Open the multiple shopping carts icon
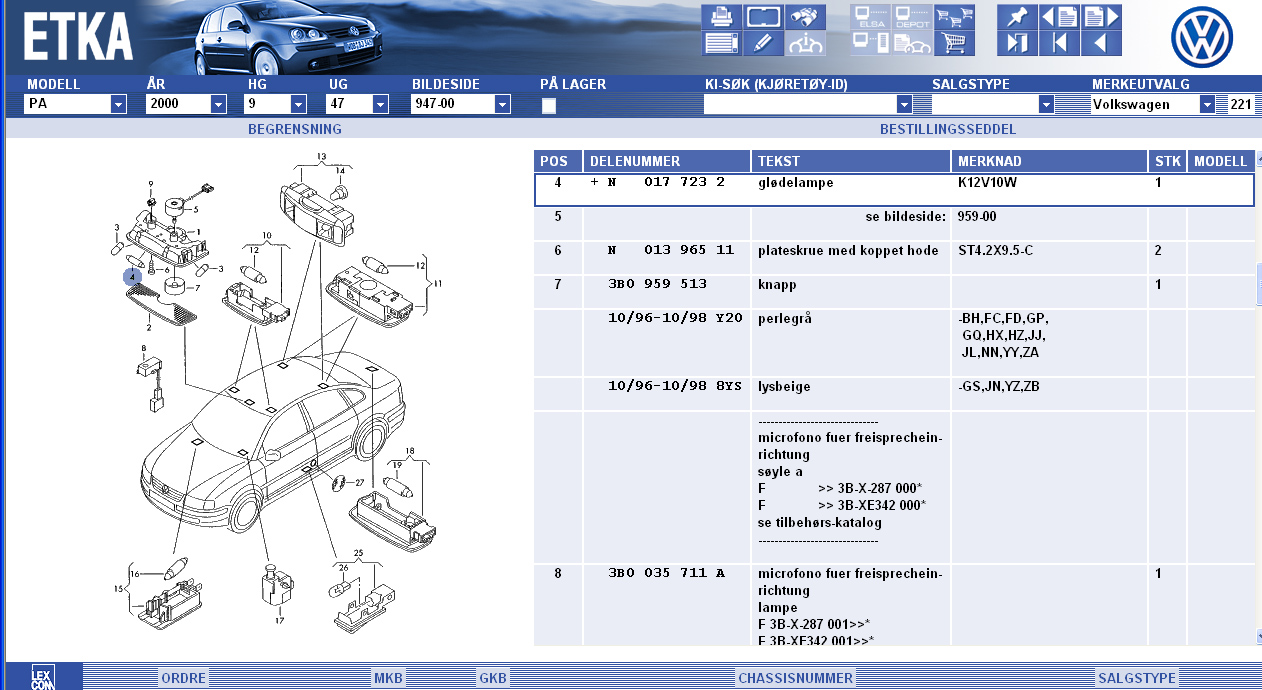This screenshot has width=1262, height=690. point(954,17)
